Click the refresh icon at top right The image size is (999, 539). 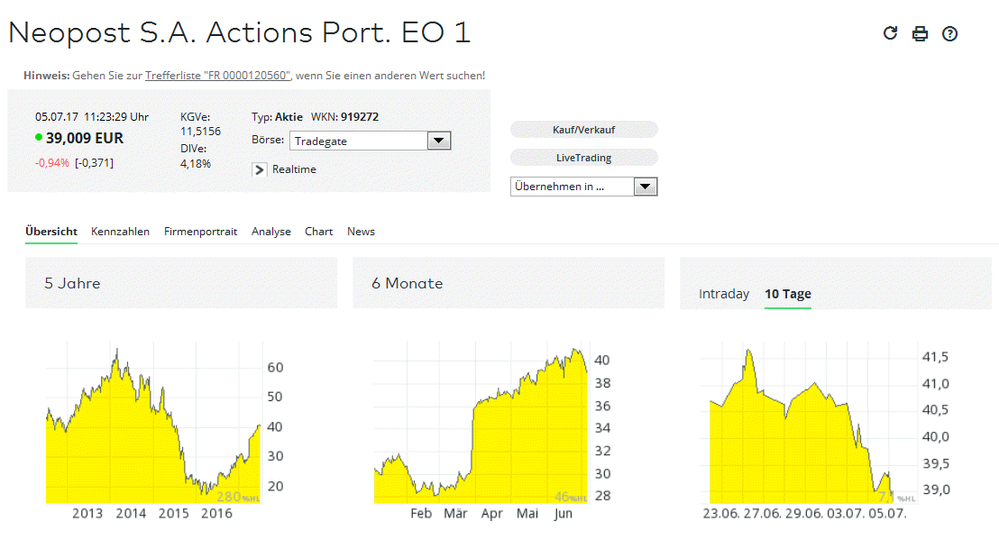[890, 34]
